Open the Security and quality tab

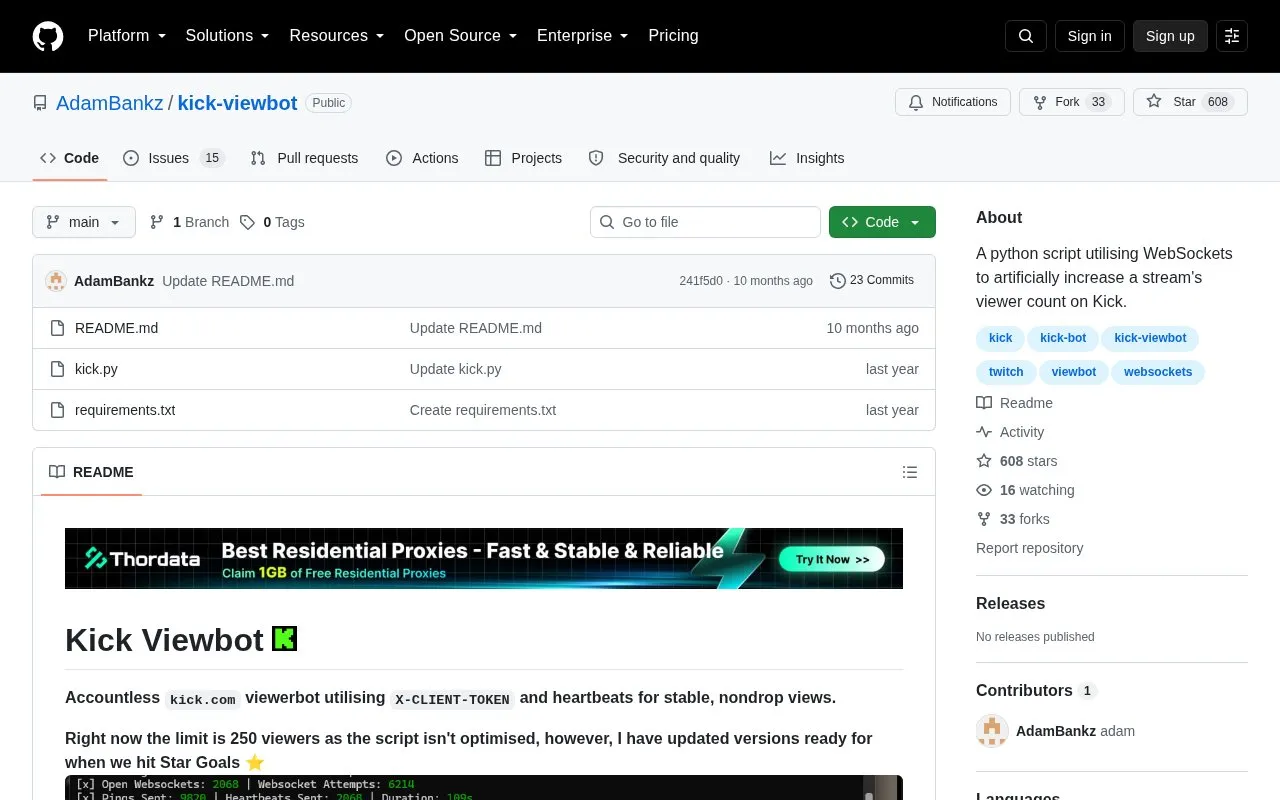[664, 158]
